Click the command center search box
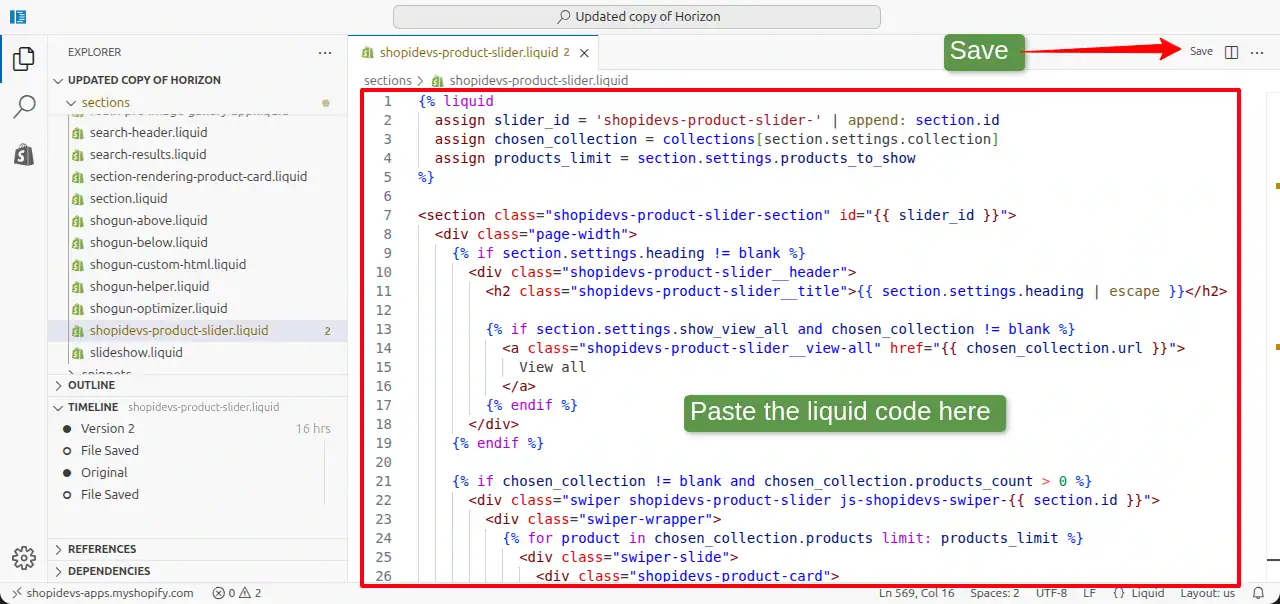The image size is (1280, 604). click(637, 17)
